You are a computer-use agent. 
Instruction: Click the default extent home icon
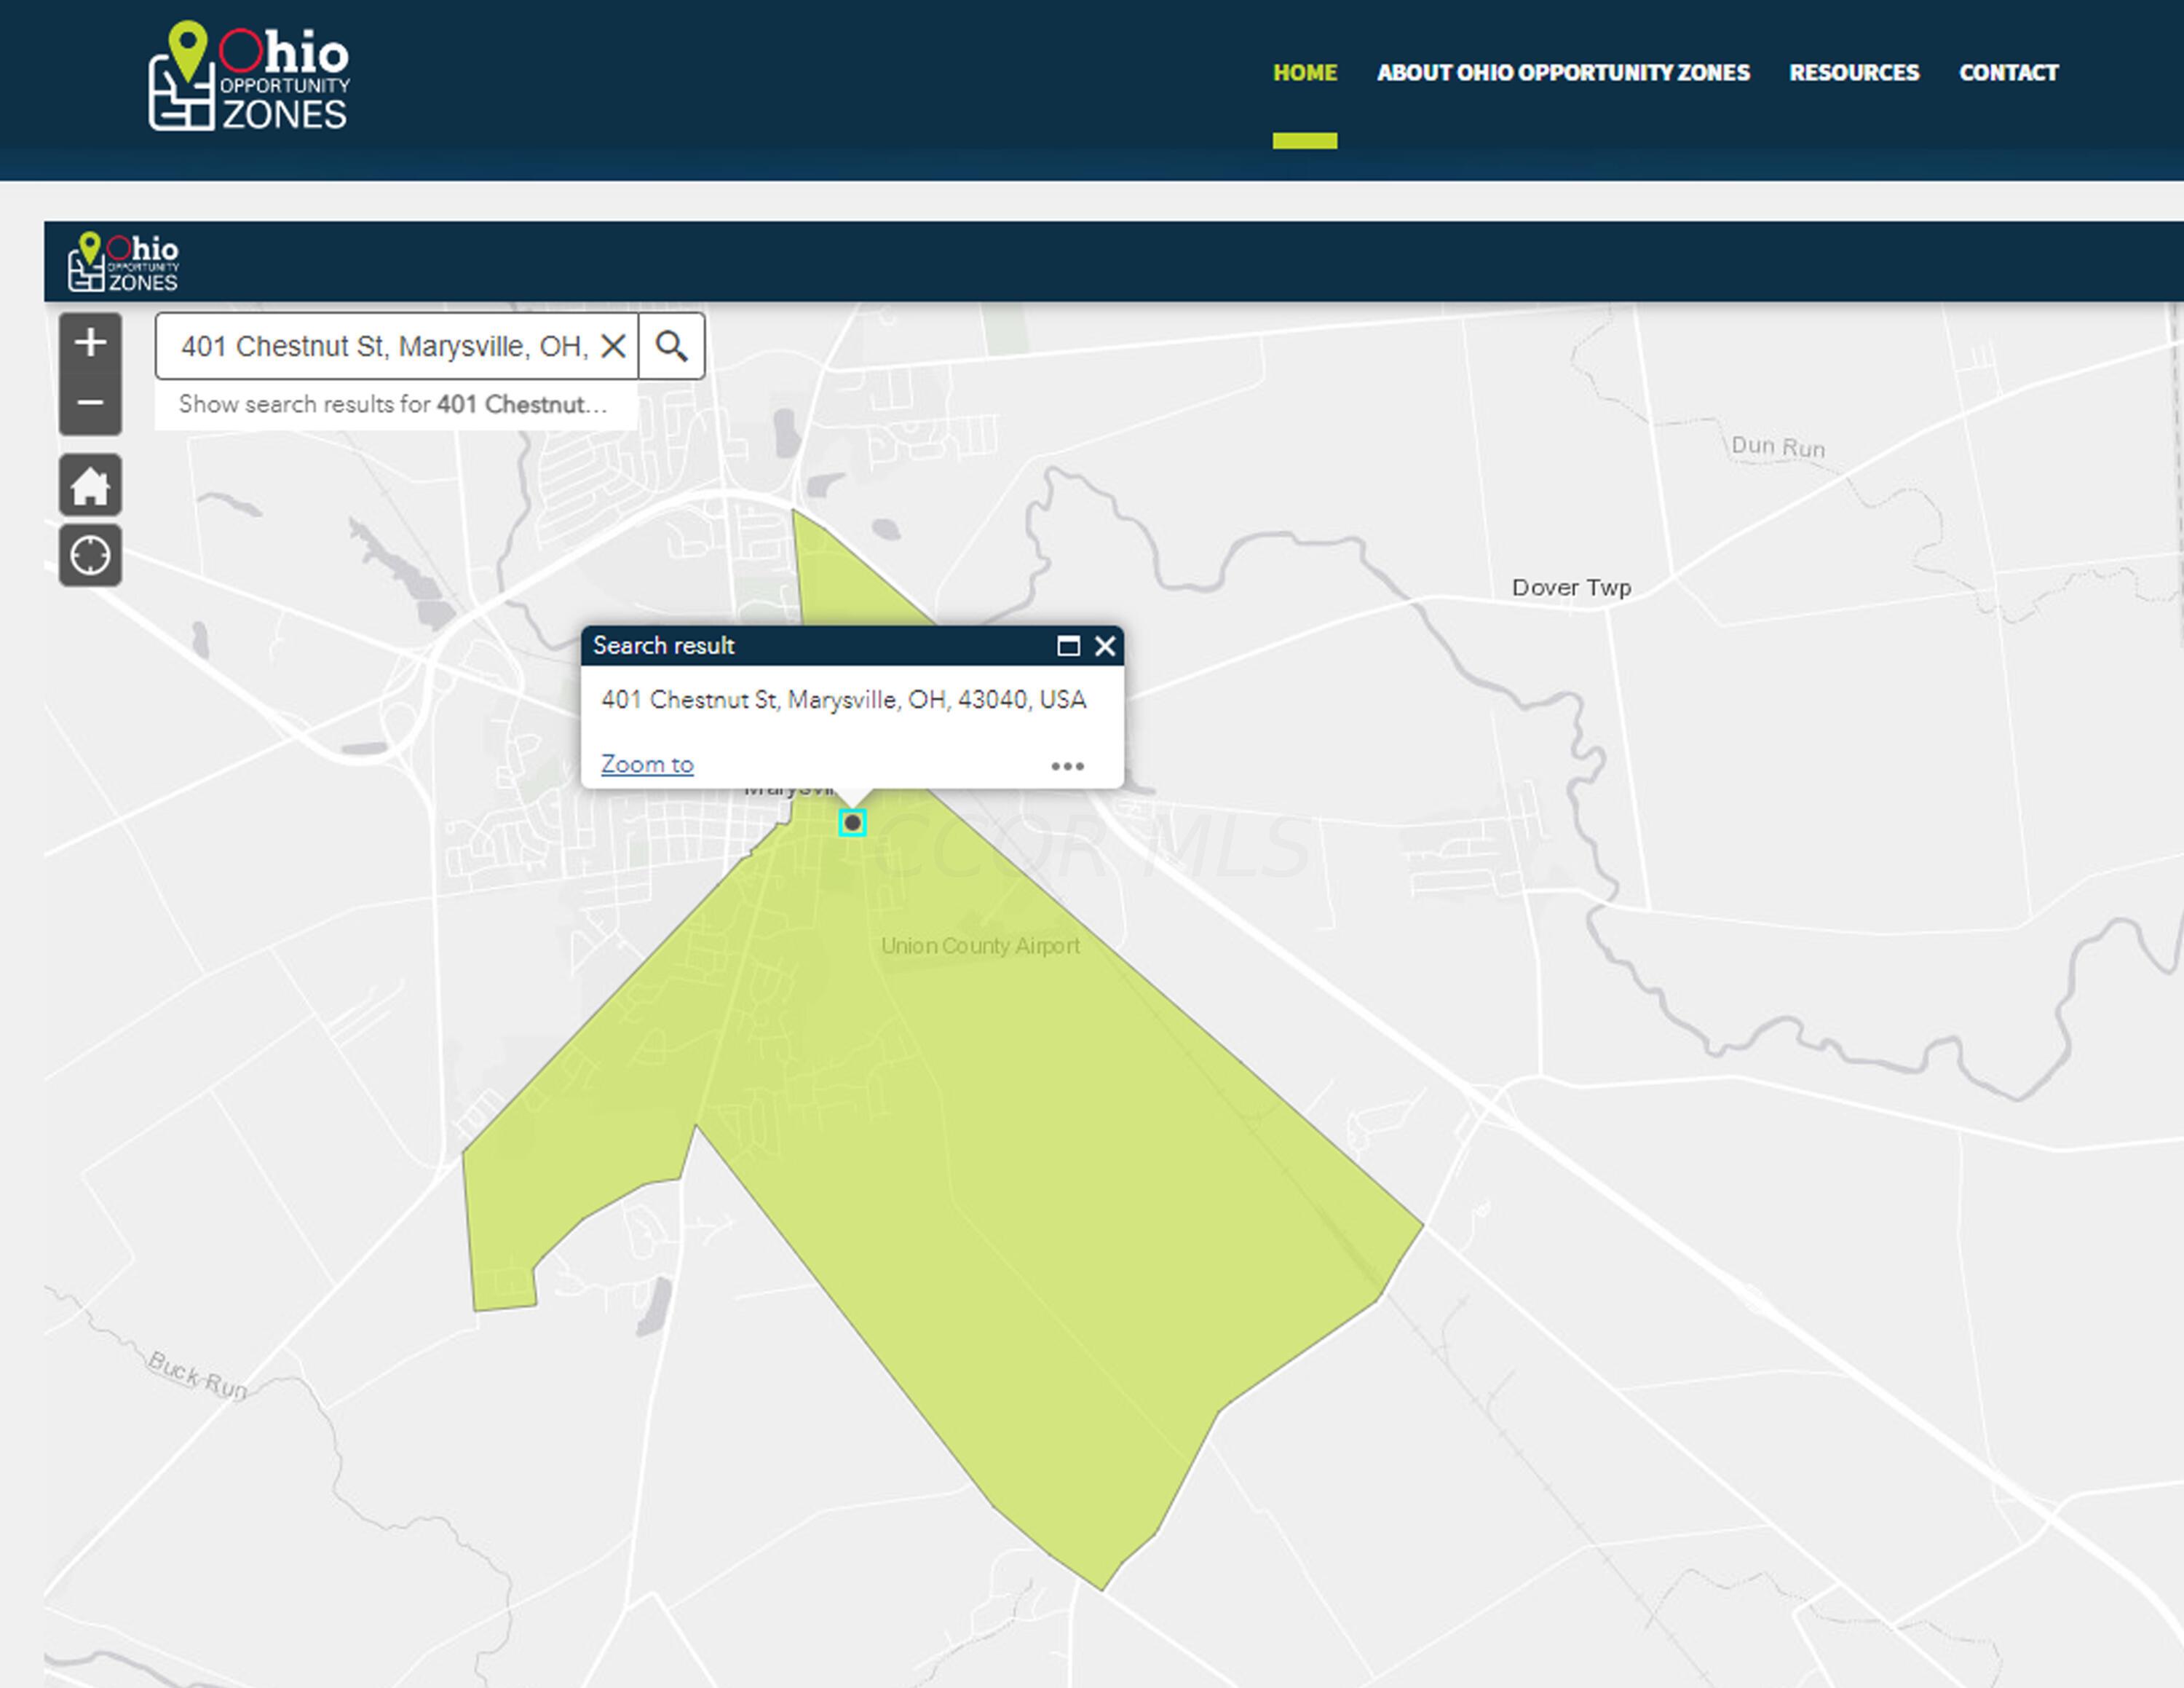click(90, 486)
